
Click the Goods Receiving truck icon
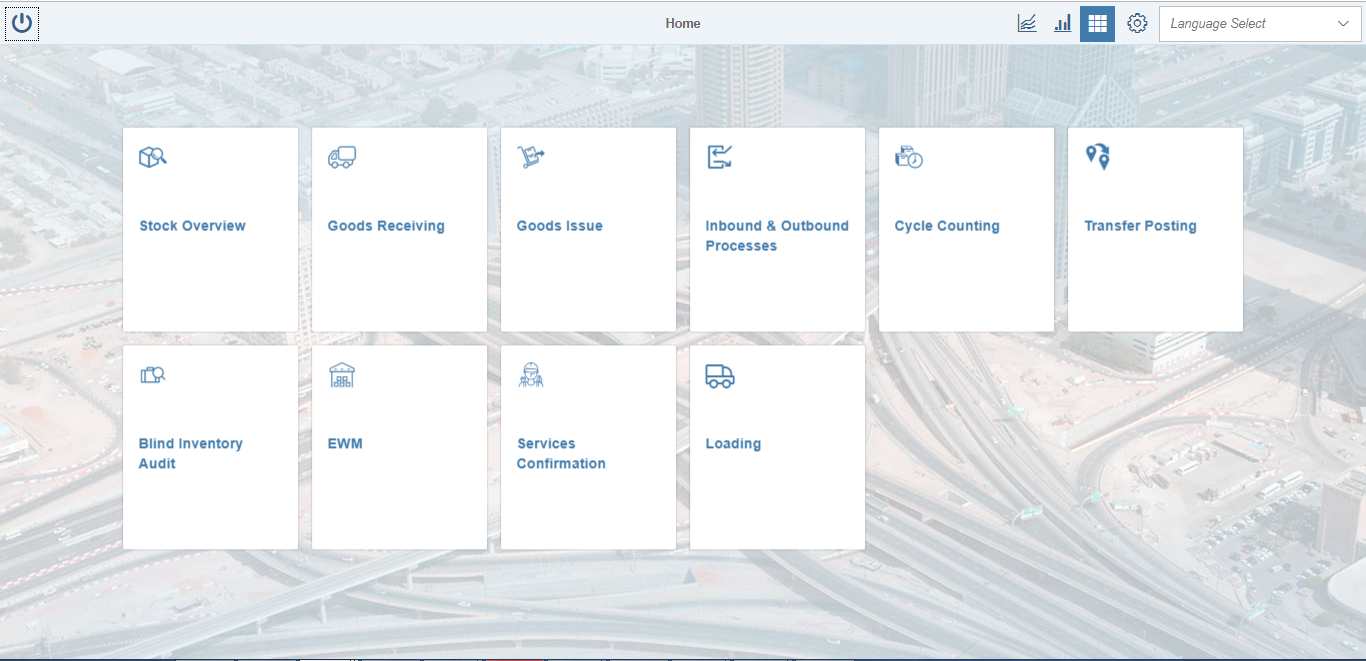tap(340, 156)
